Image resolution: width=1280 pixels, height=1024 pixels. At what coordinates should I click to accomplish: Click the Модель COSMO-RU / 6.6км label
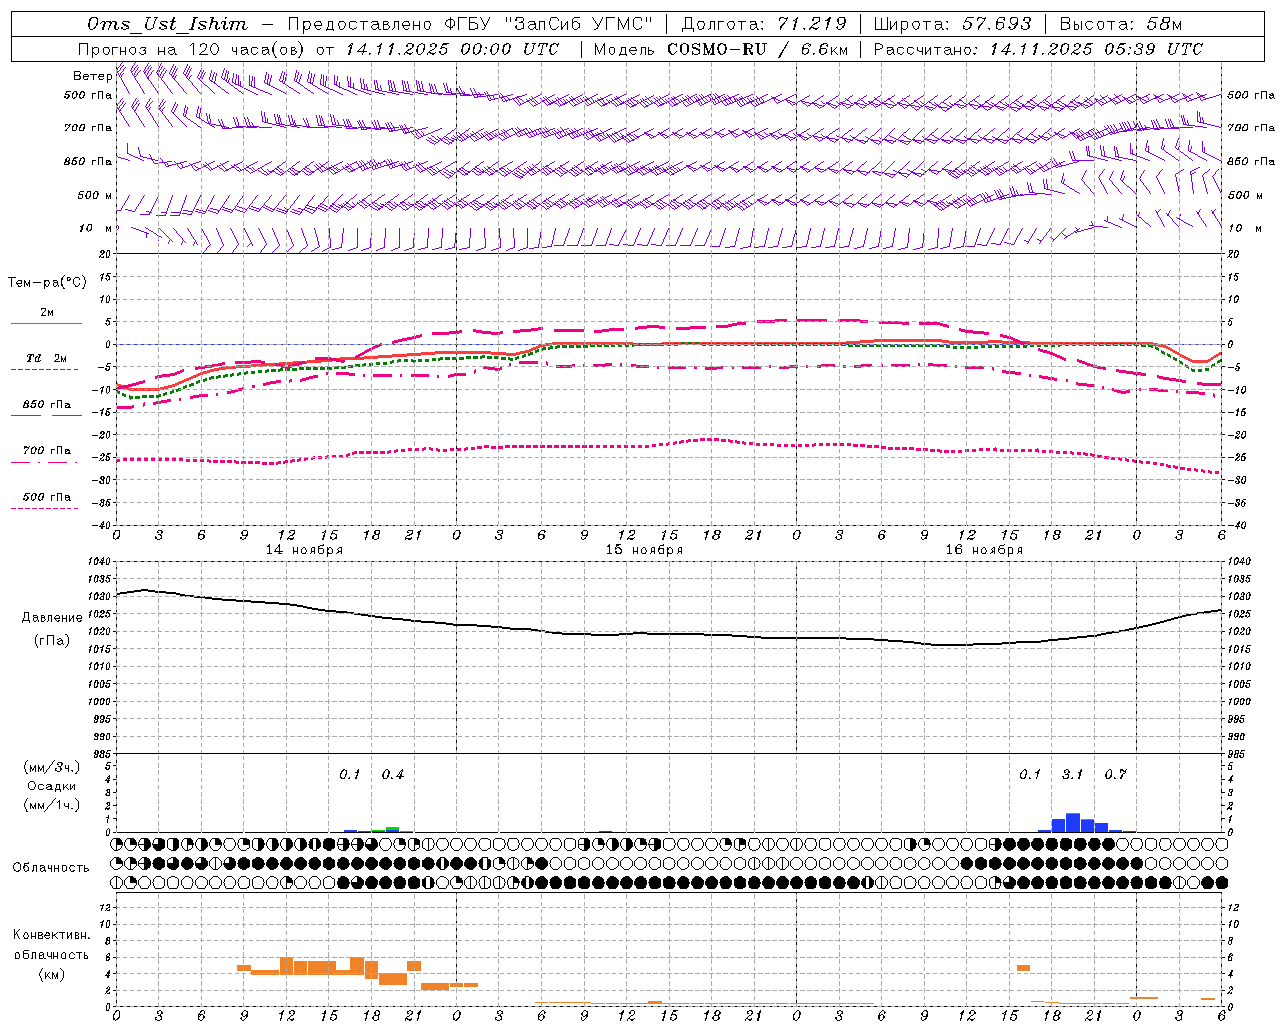click(x=721, y=49)
